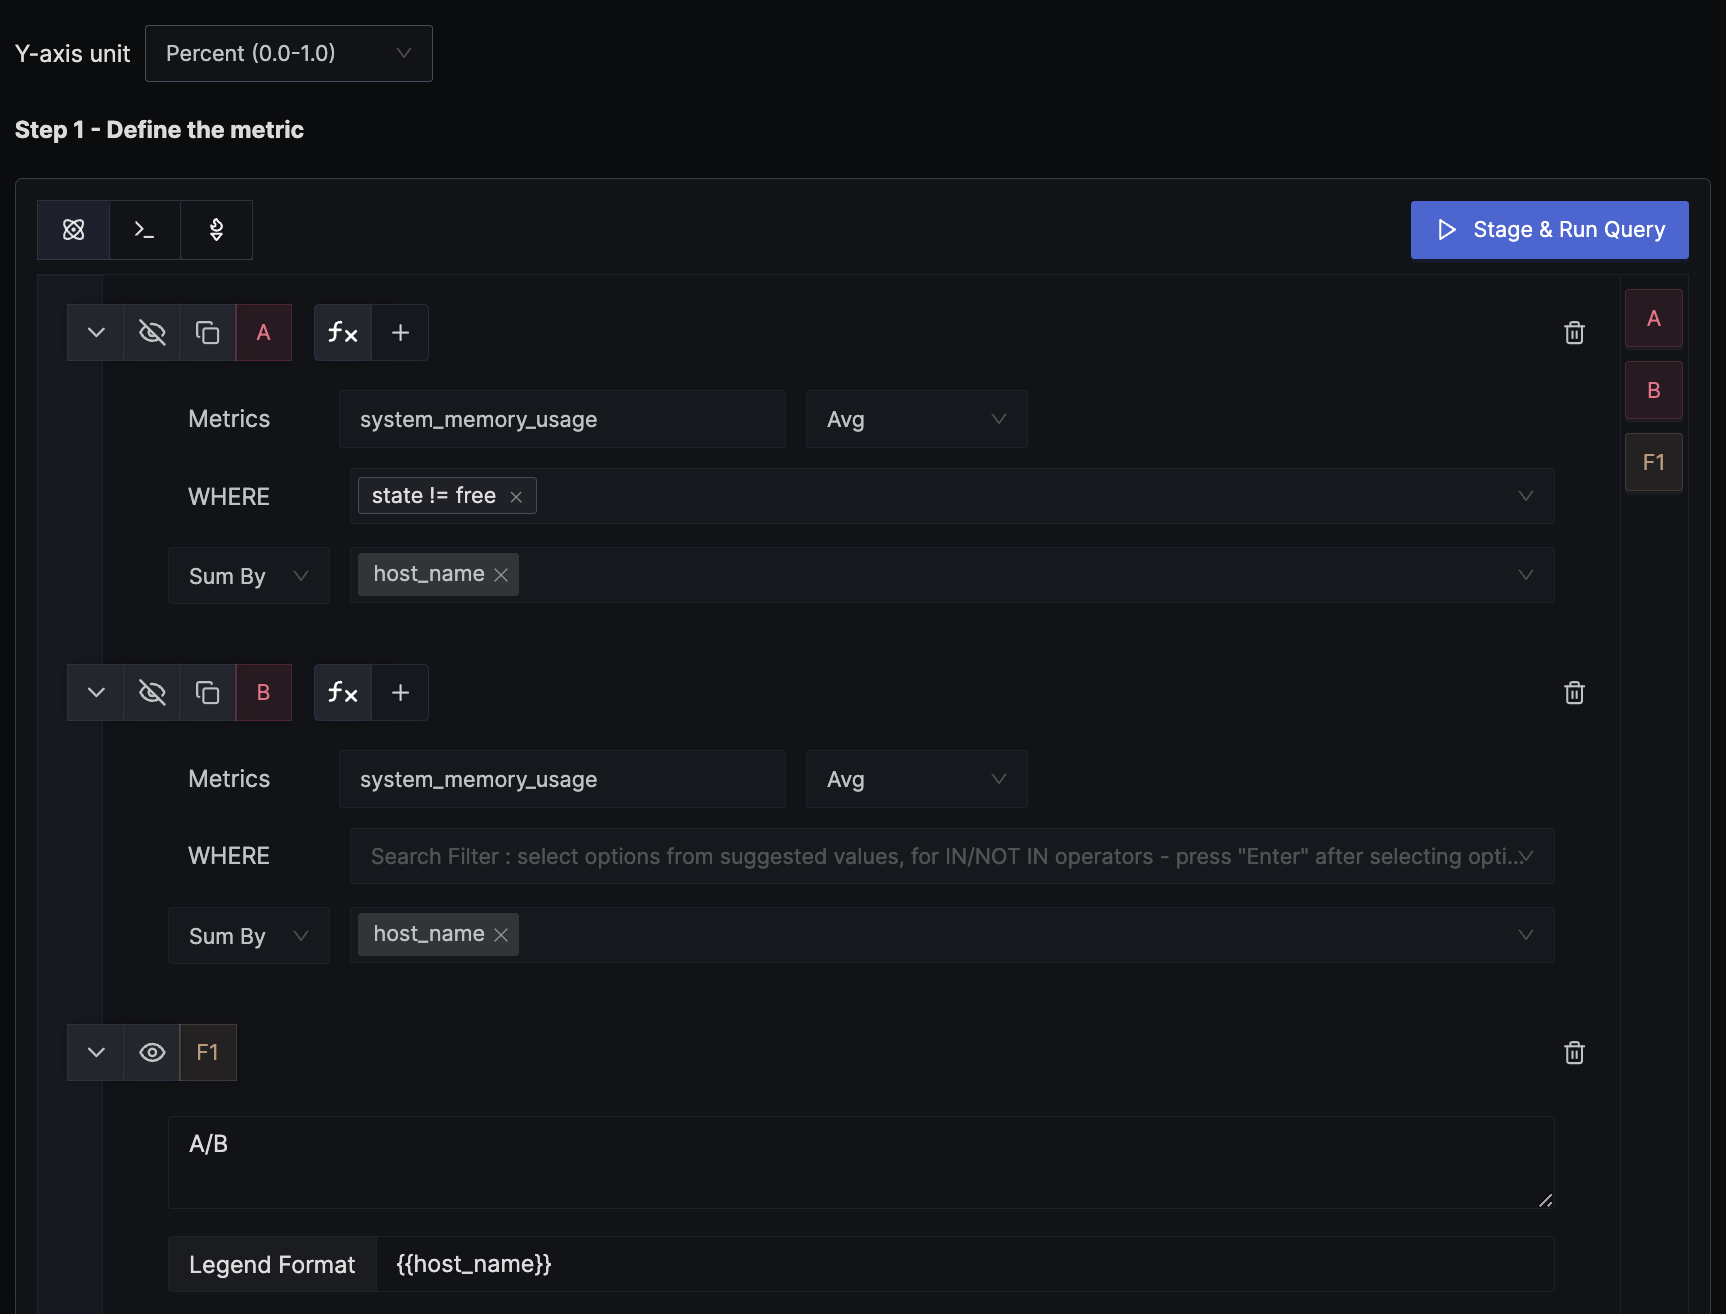
Task: Select the Query Builder tab icon
Action: click(73, 230)
